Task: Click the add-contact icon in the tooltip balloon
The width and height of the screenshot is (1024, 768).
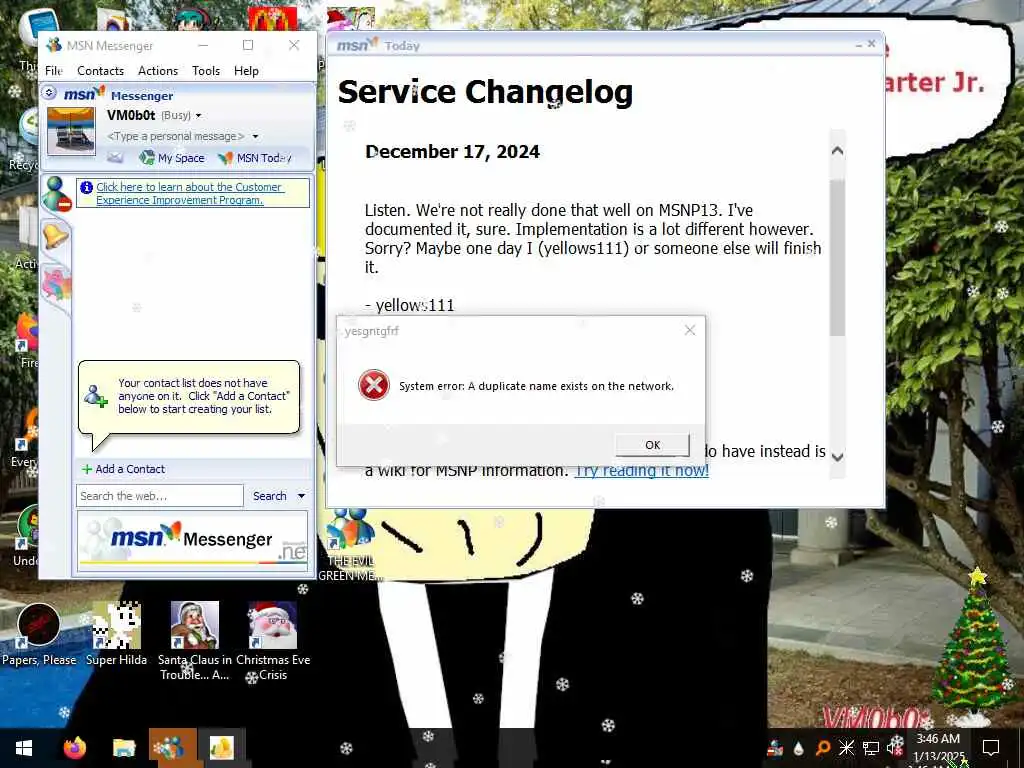Action: coord(95,396)
